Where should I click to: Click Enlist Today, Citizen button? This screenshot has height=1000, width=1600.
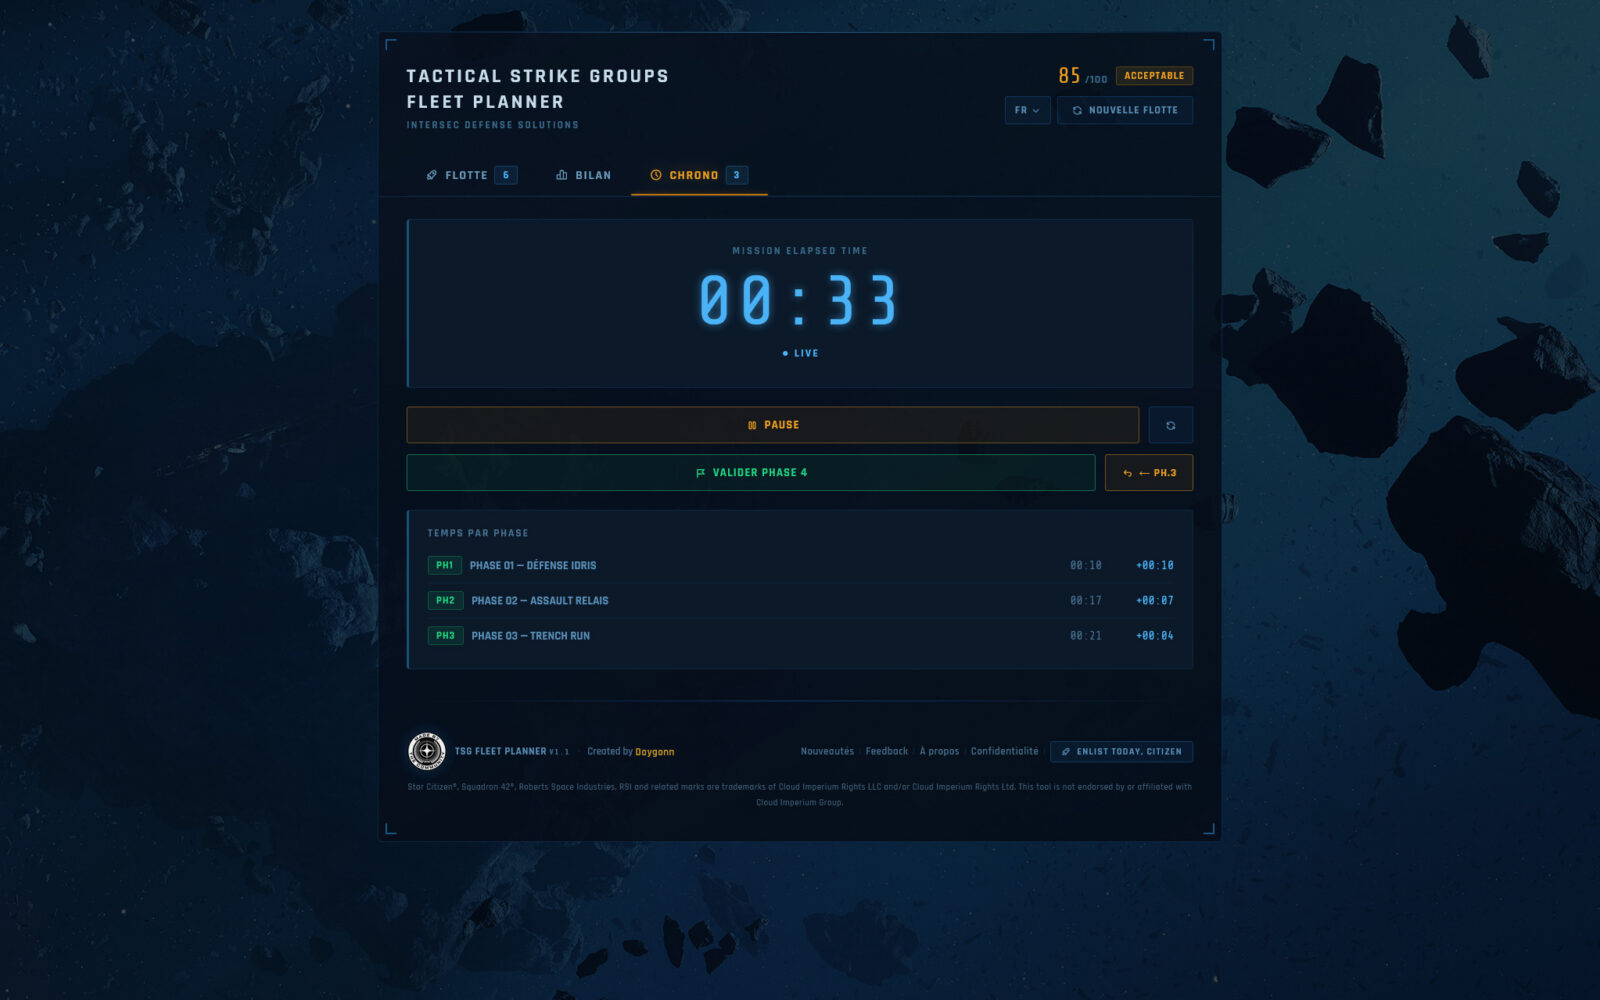[1121, 751]
